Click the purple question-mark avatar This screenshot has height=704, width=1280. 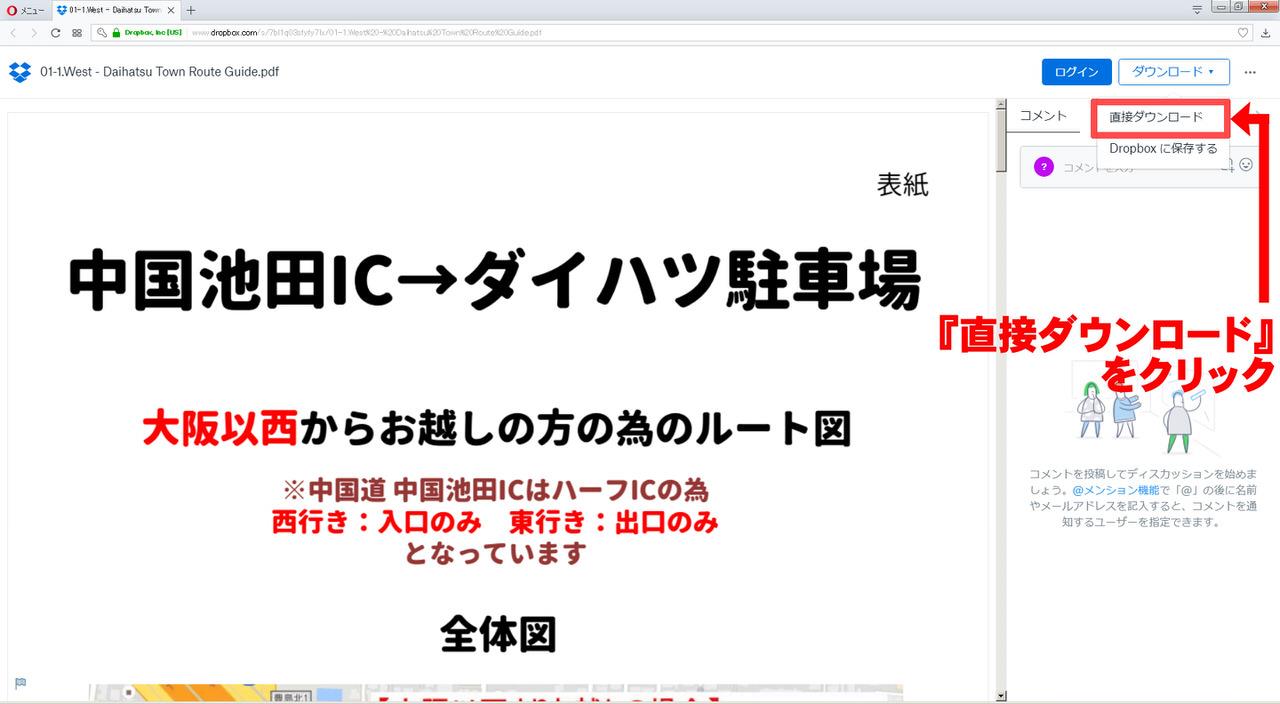(x=1044, y=167)
